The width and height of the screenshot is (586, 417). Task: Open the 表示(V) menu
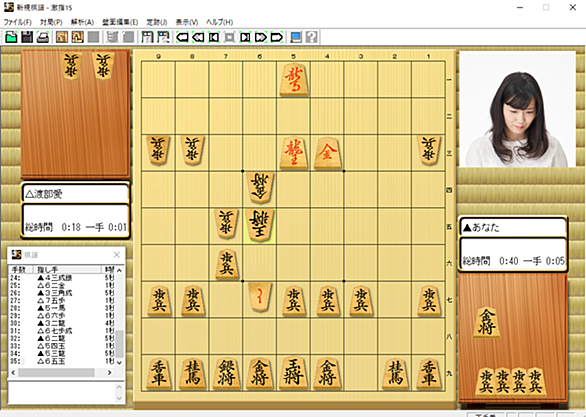point(186,22)
